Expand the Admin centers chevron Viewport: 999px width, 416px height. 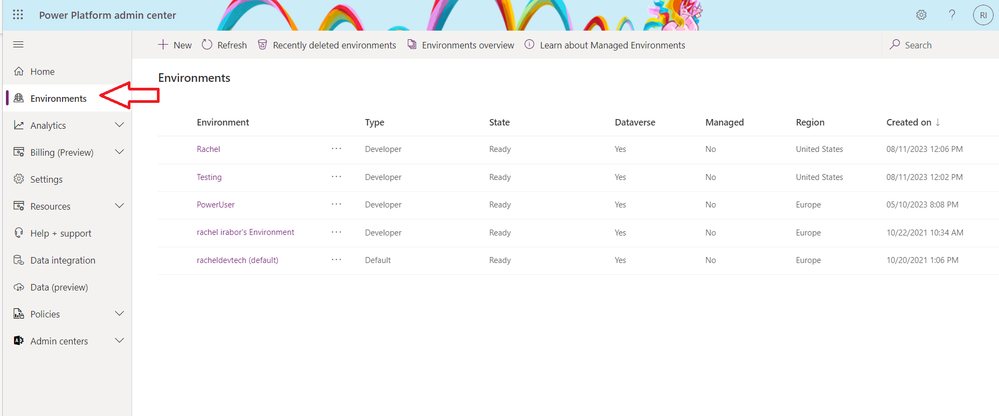[x=119, y=341]
